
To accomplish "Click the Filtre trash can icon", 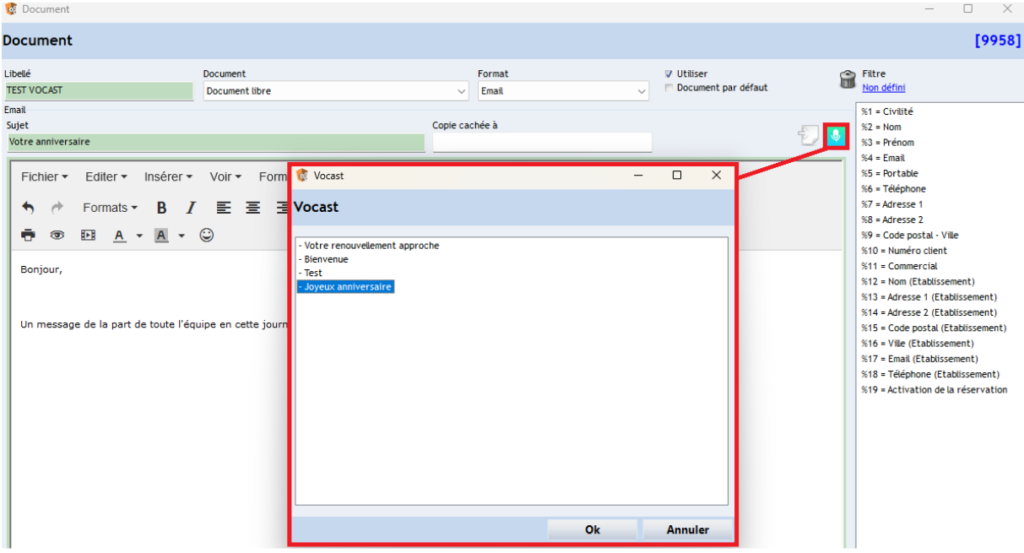I will coord(846,80).
